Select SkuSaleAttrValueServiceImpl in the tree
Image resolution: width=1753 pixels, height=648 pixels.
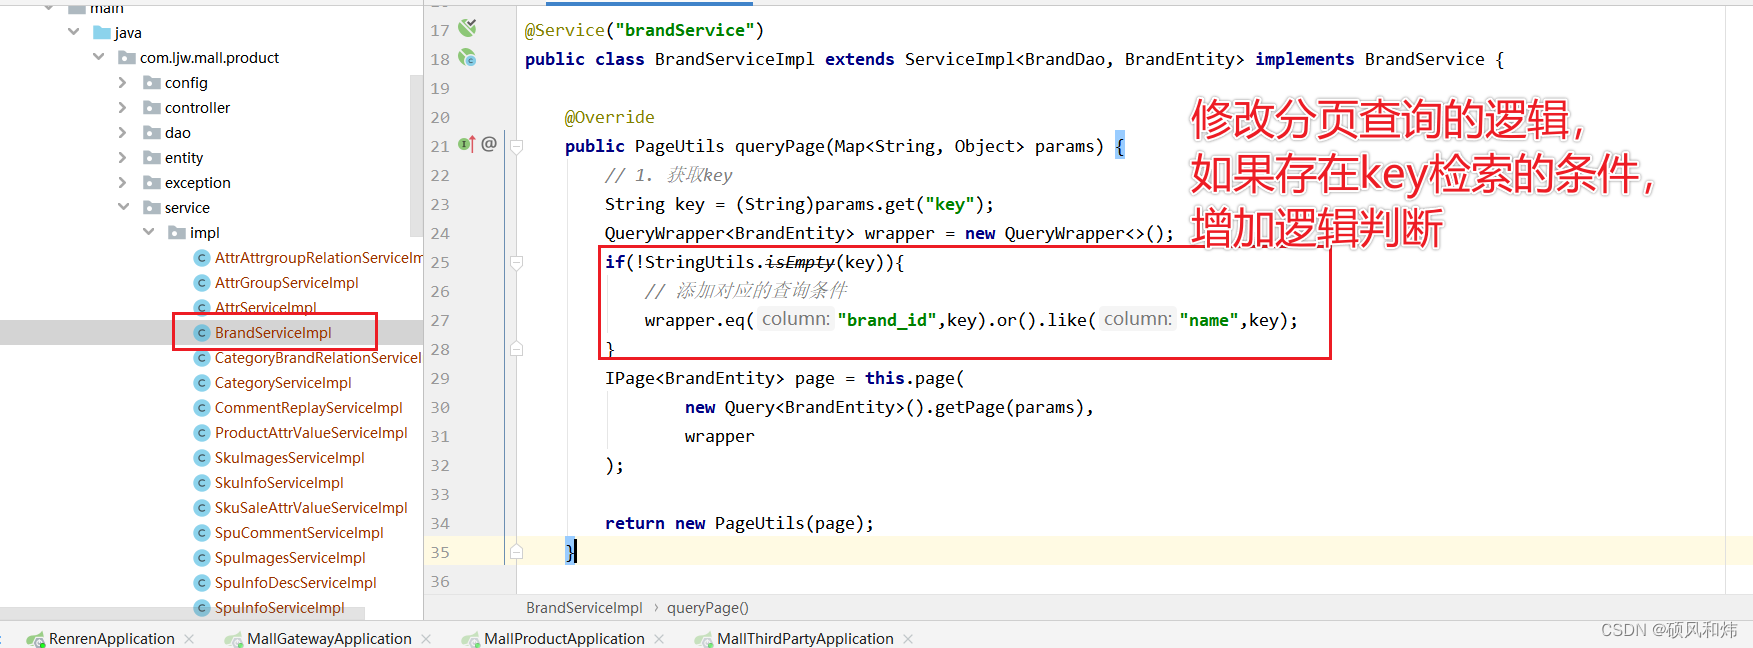pos(311,508)
